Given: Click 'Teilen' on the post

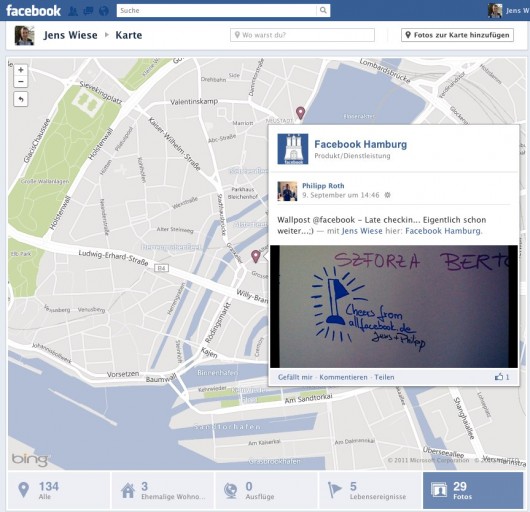Looking at the screenshot, I should pos(384,377).
